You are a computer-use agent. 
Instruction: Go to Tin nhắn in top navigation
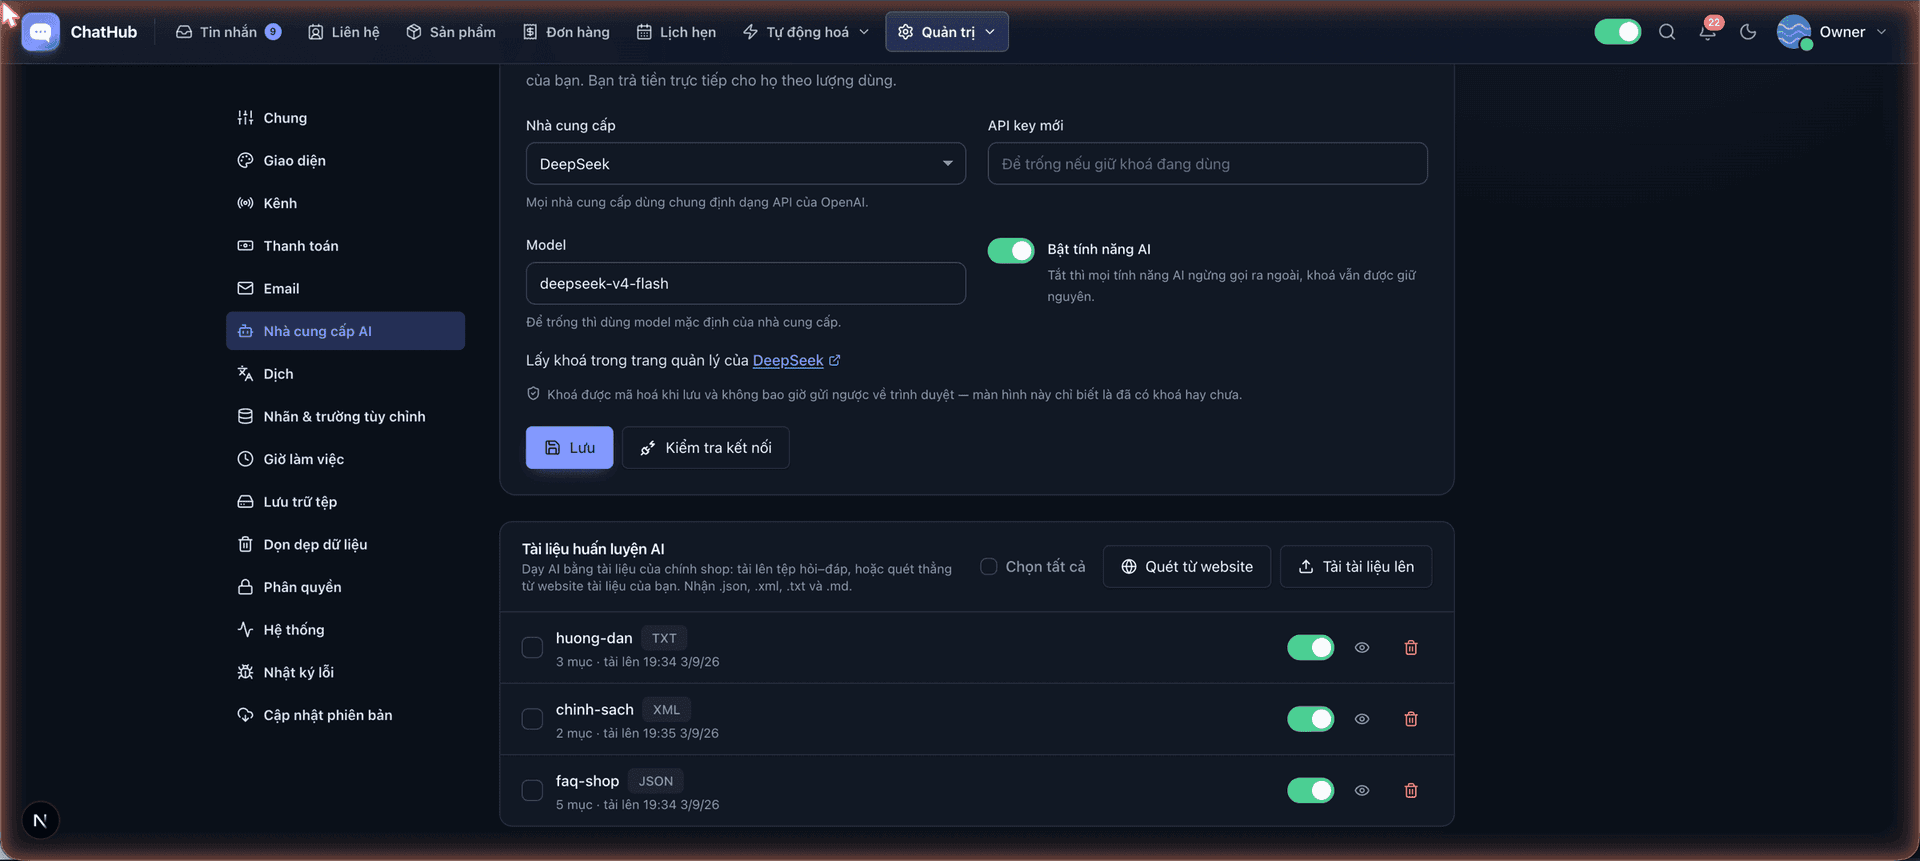[228, 32]
